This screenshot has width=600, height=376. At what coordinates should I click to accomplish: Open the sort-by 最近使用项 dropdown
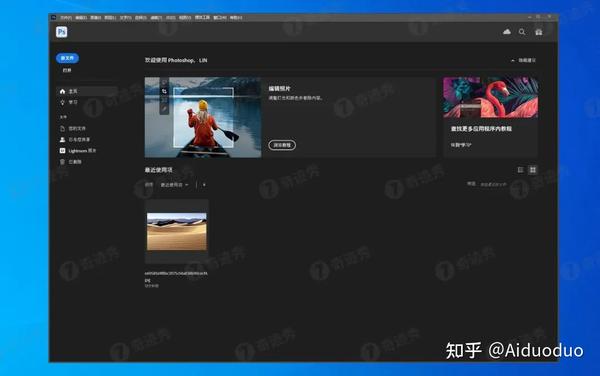[174, 185]
